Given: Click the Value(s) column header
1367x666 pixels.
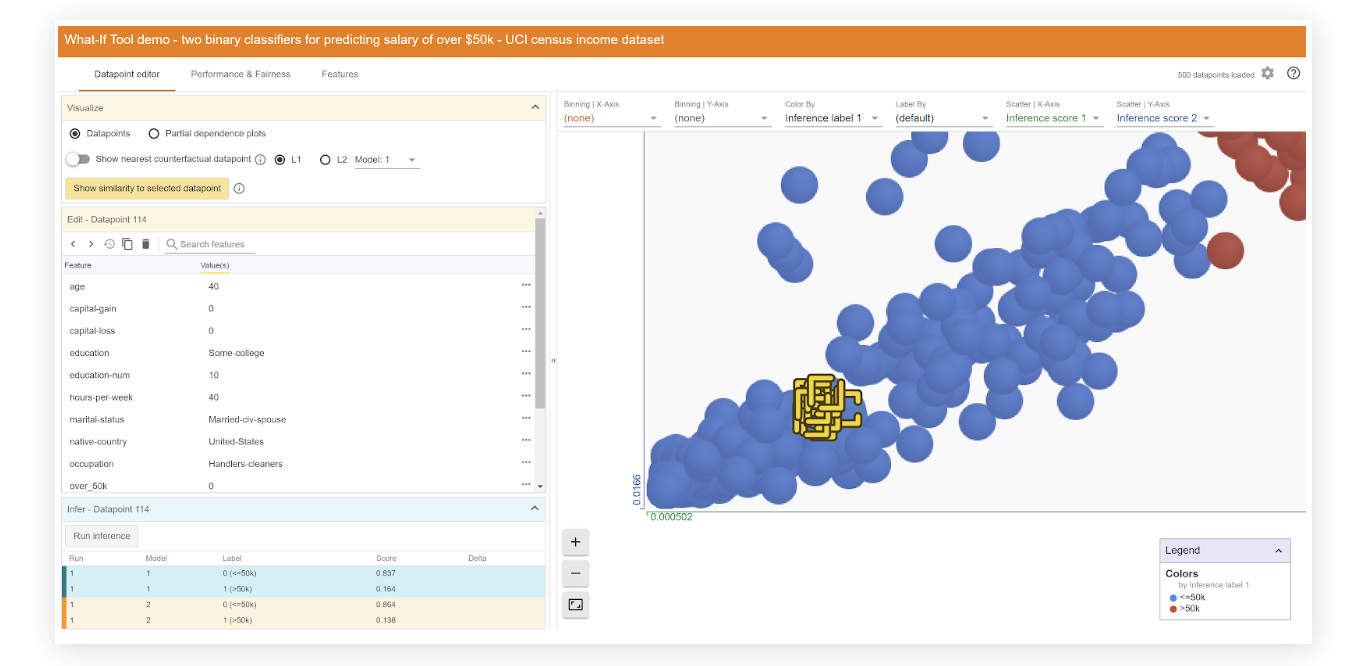Looking at the screenshot, I should click(215, 265).
